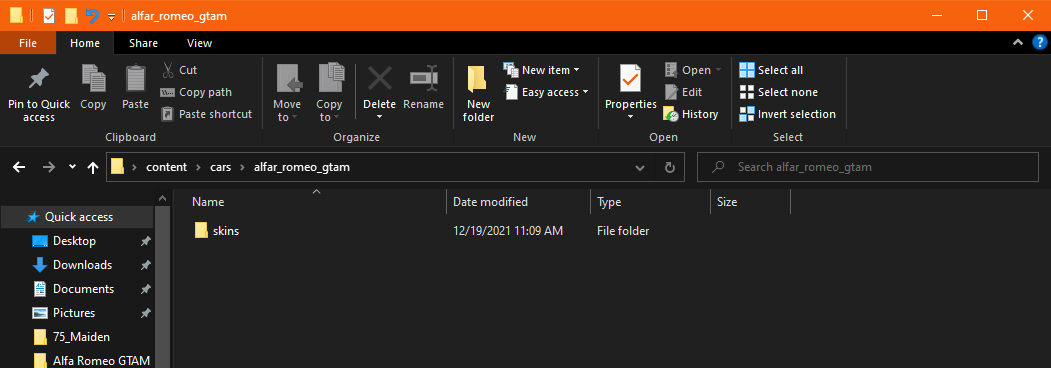Expand the Delete dropdown arrow
The image size is (1051, 368).
click(x=379, y=117)
